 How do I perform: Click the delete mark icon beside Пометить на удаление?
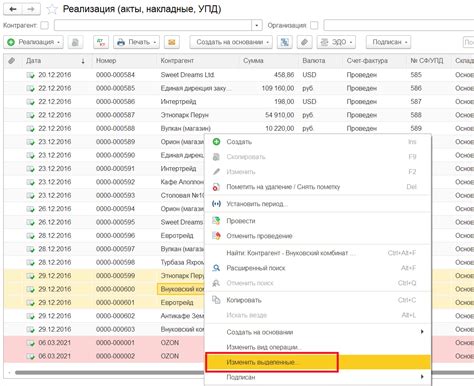pos(216,187)
